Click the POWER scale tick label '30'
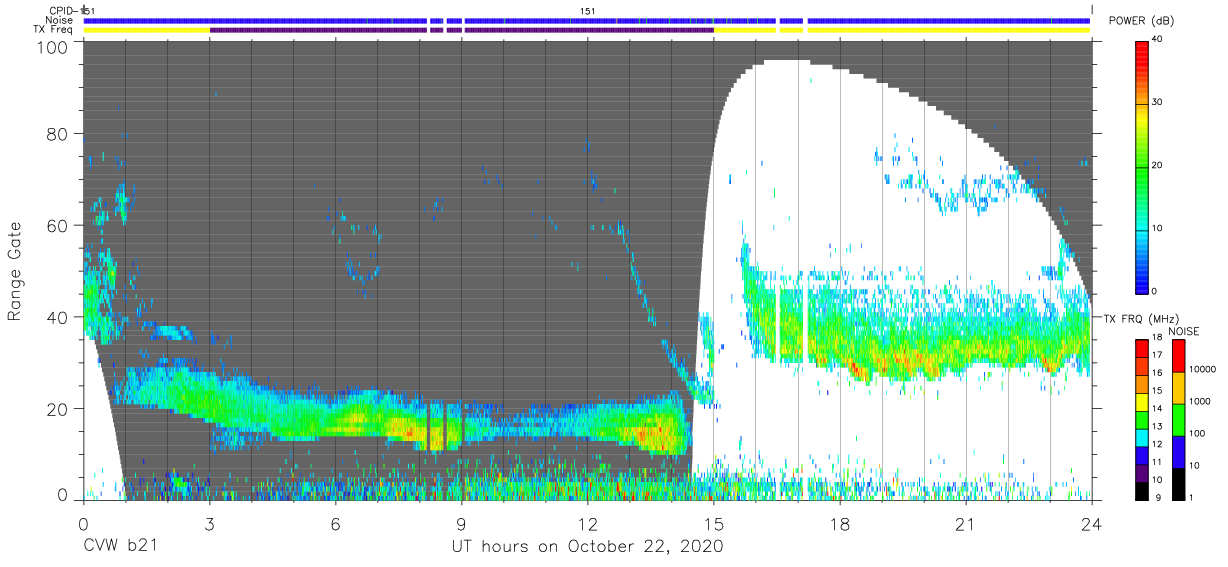The image size is (1228, 567). click(1158, 102)
